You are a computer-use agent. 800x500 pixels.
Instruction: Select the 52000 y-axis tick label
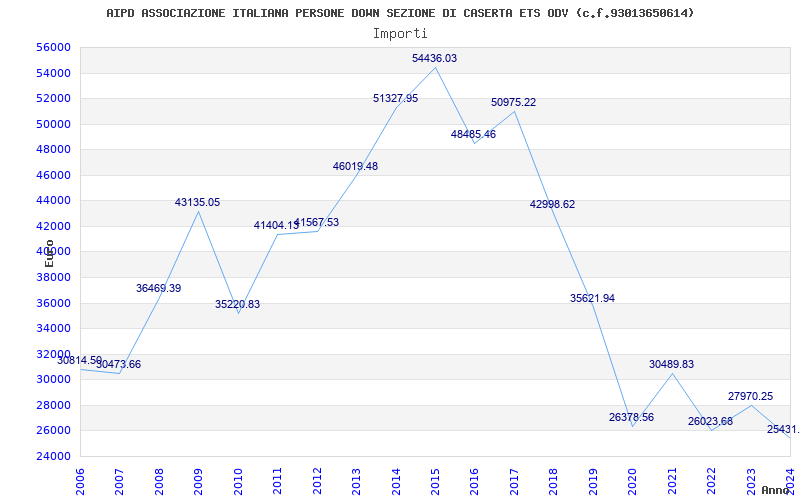pos(53,98)
